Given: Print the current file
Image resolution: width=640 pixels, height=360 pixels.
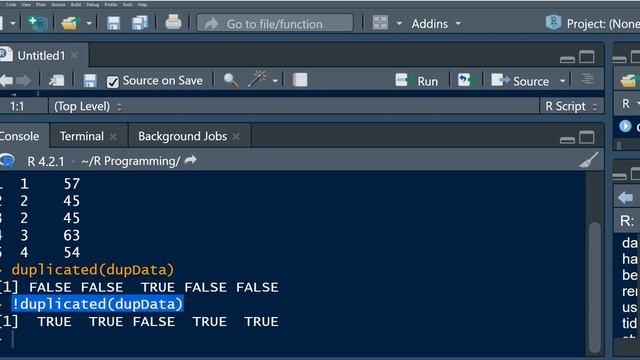Looking at the screenshot, I should [x=173, y=22].
